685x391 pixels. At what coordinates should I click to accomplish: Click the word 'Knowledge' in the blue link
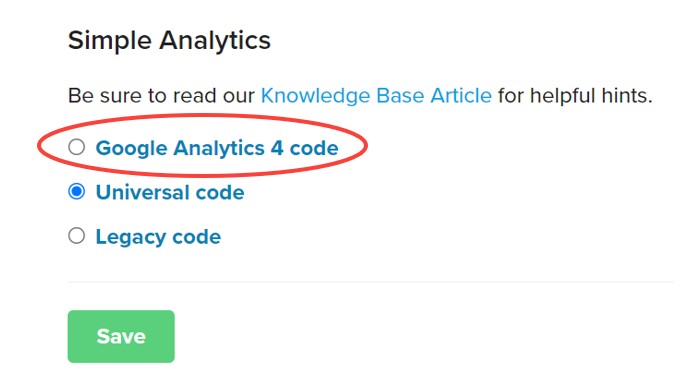tap(315, 97)
